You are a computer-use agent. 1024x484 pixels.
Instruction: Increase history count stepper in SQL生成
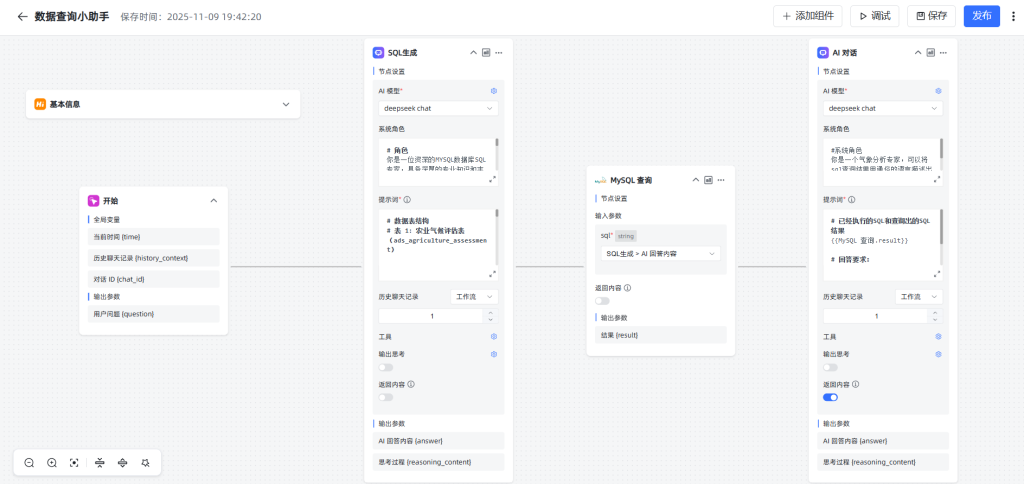pyautogui.click(x=491, y=313)
